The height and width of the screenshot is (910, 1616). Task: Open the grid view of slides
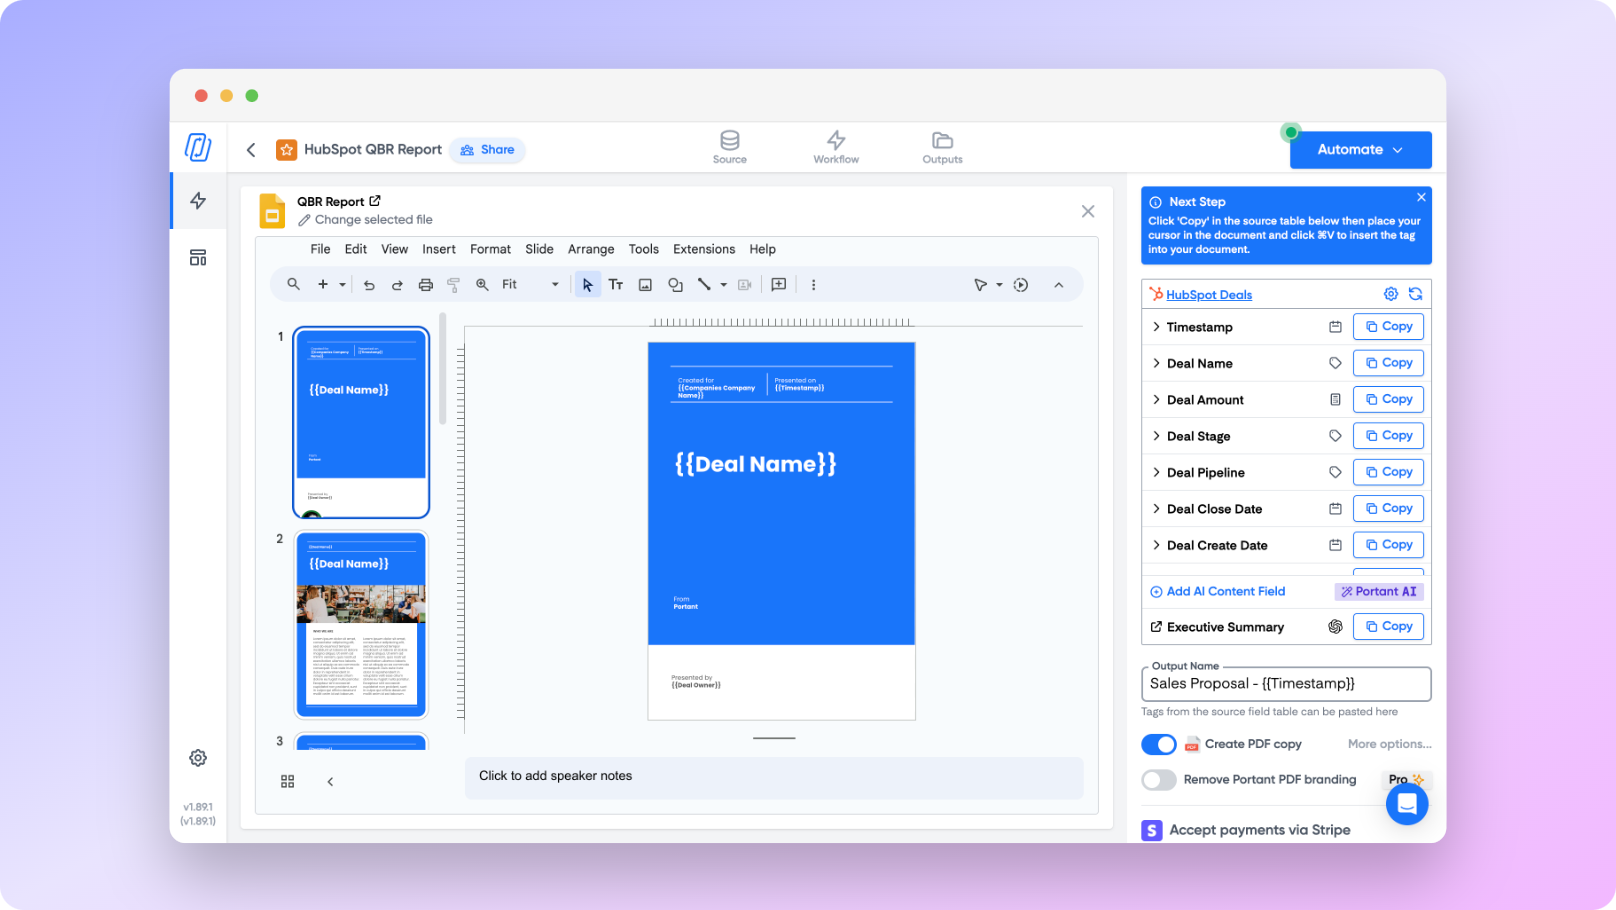click(288, 781)
